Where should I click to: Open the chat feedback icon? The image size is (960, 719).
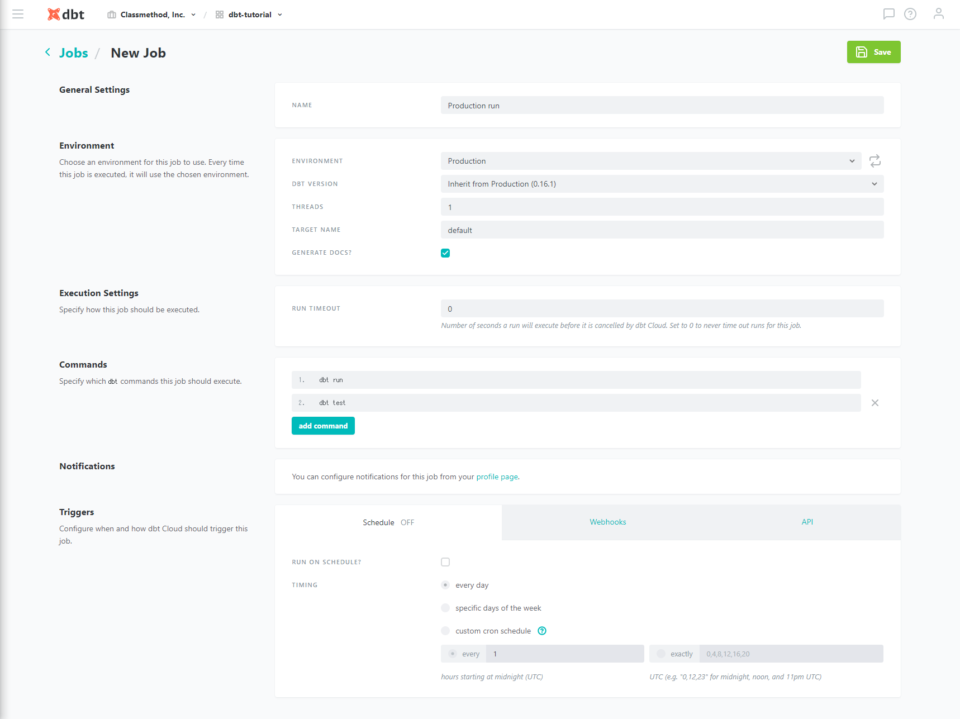(x=888, y=14)
